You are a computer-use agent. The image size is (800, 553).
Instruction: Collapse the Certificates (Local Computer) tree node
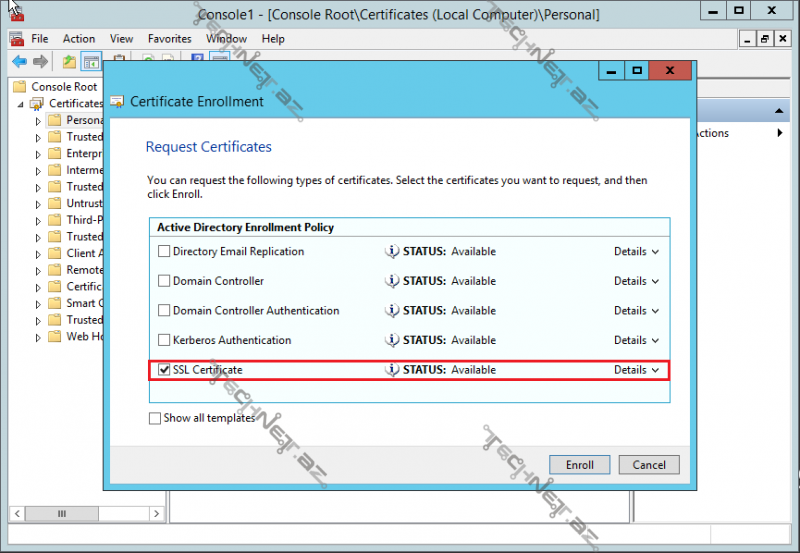click(x=21, y=104)
